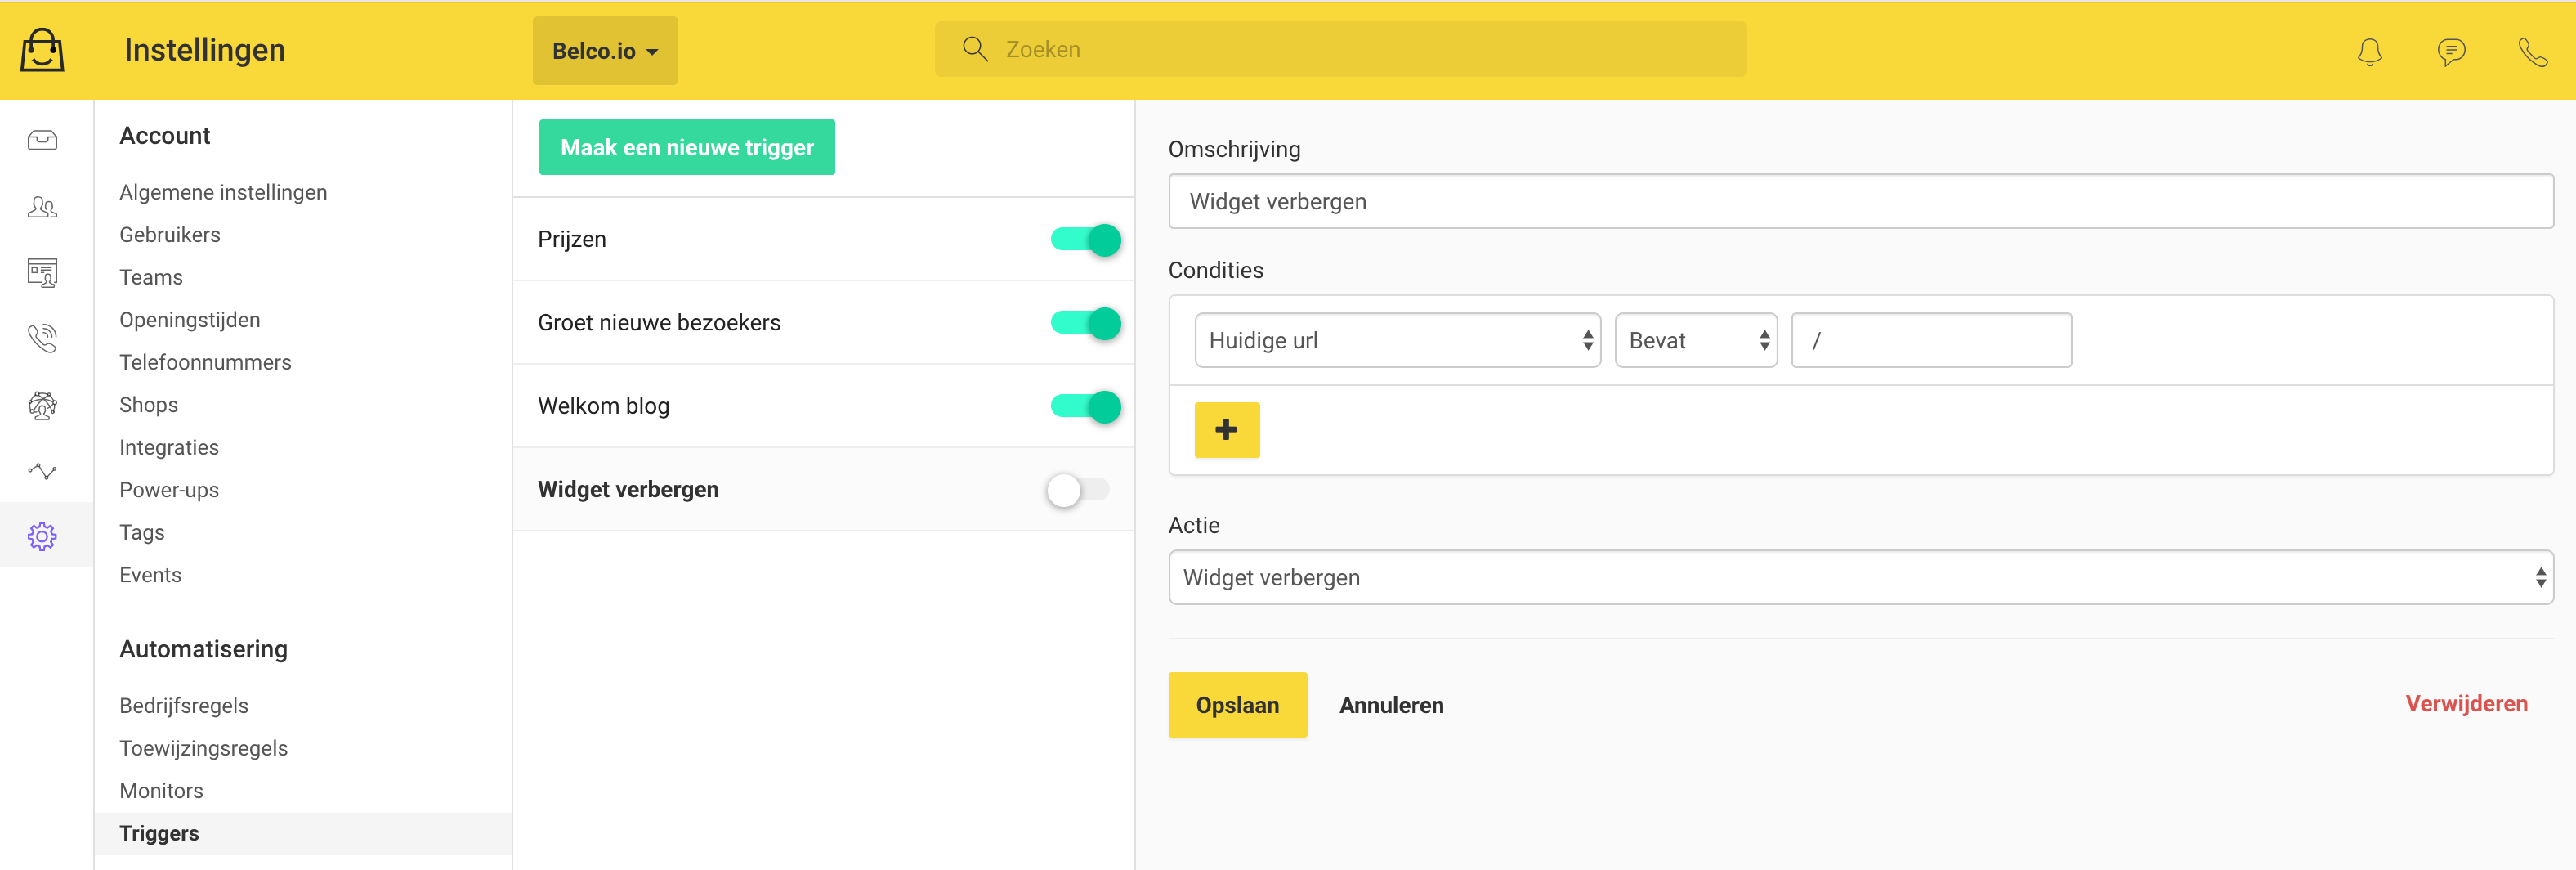Open the inbox icon in sidebar
The width and height of the screenshot is (2576, 870).
click(x=42, y=140)
